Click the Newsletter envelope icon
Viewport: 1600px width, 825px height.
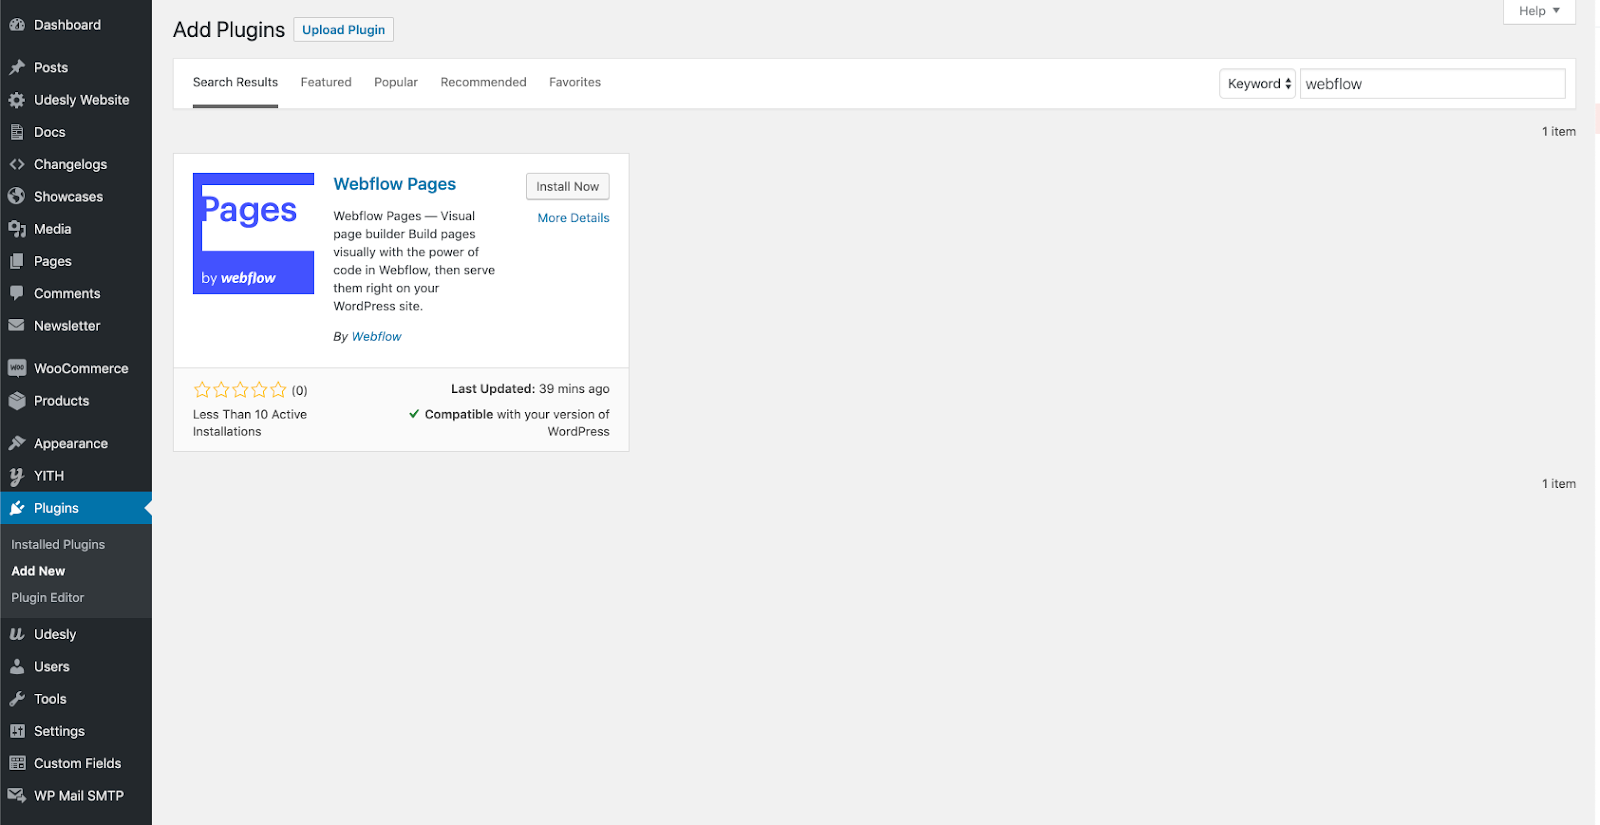17,325
